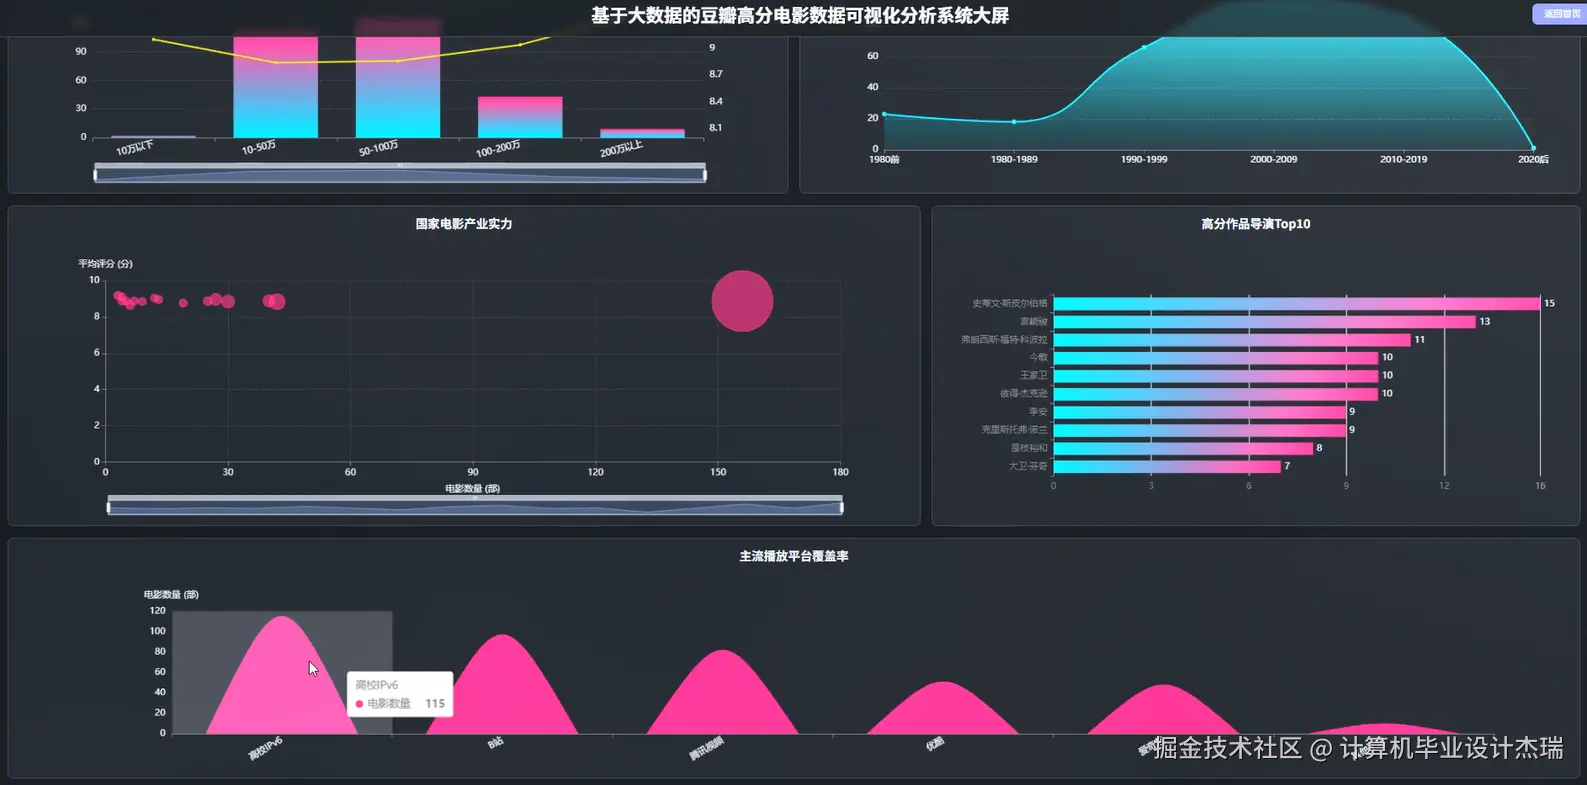Select the left handle of the top bar chart zoom slider

(x=96, y=175)
